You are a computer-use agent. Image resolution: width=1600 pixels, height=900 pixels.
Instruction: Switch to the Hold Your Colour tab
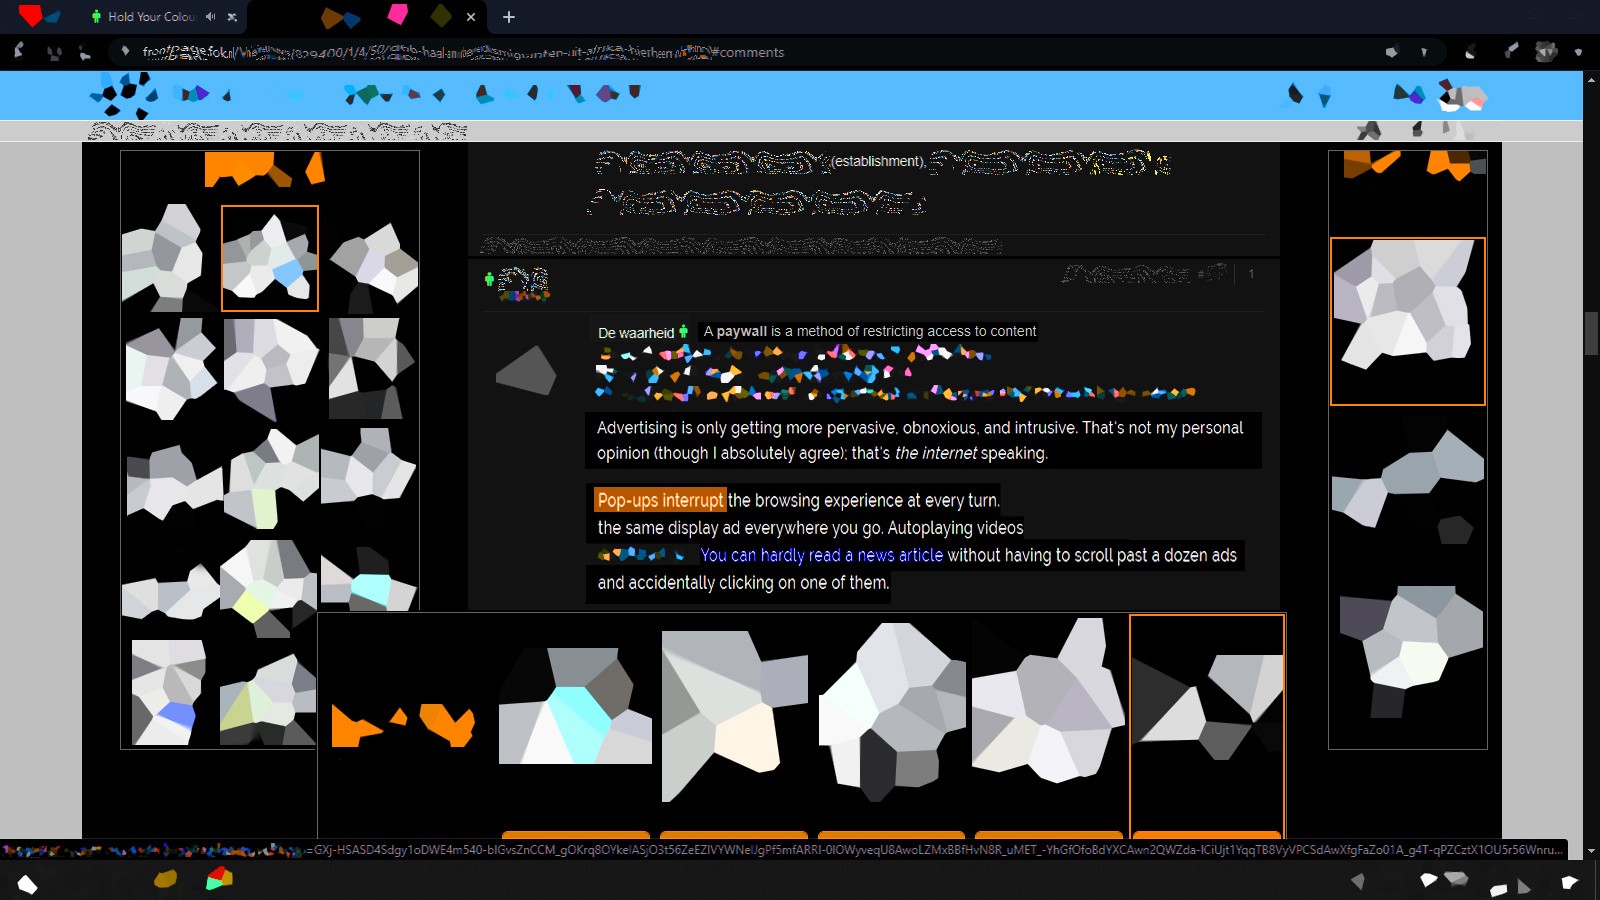click(x=150, y=17)
